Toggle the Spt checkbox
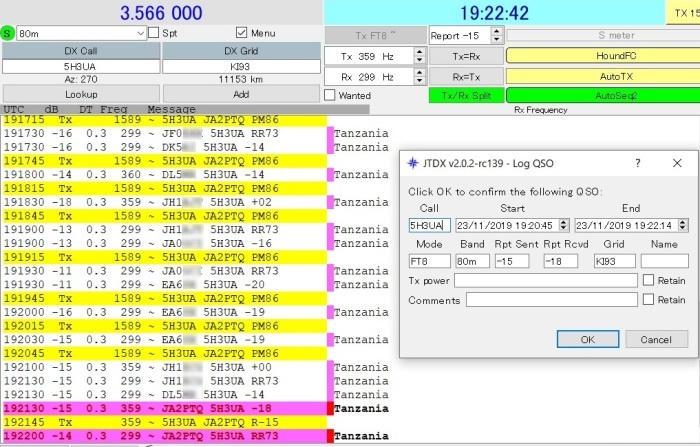 154,33
